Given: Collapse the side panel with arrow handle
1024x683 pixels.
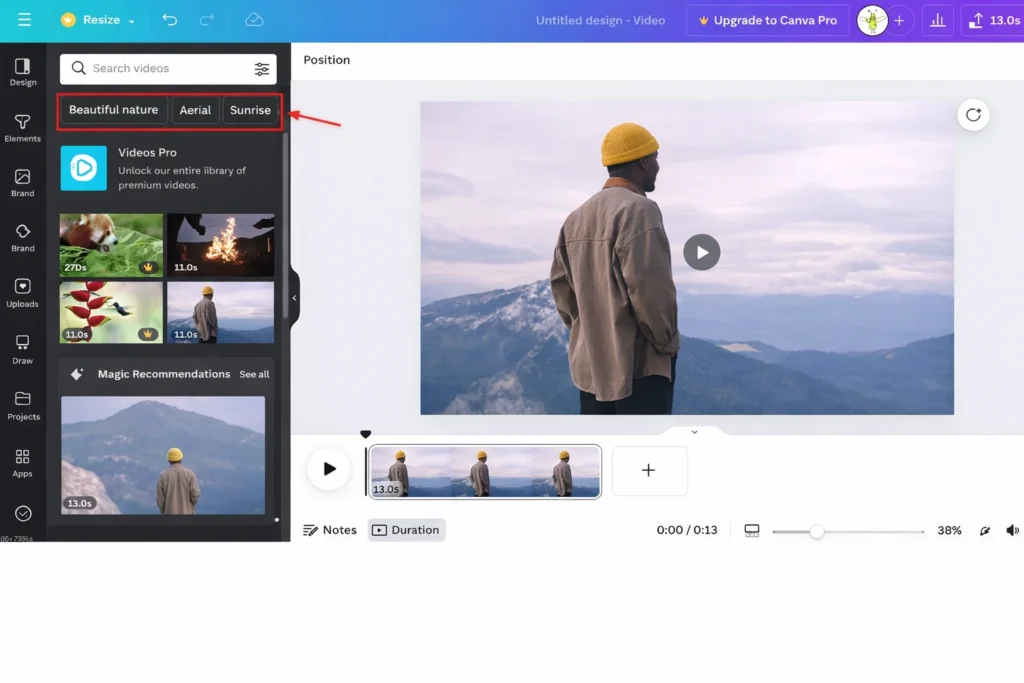Looking at the screenshot, I should 294,298.
